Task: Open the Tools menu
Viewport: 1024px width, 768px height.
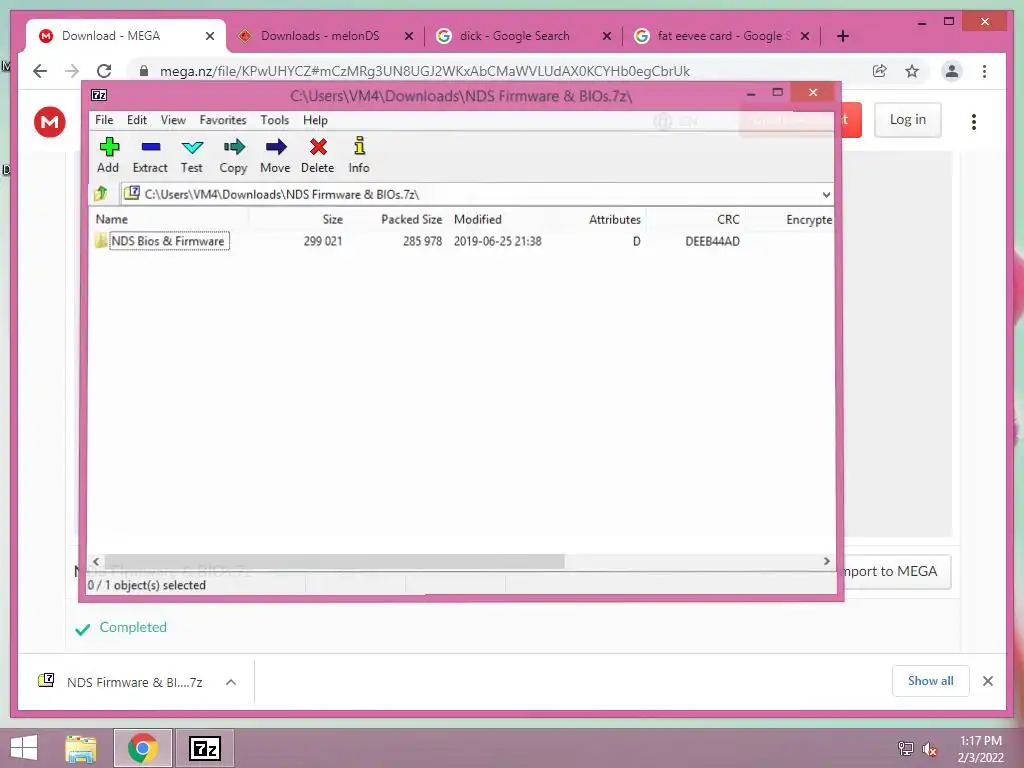Action: pyautogui.click(x=274, y=120)
